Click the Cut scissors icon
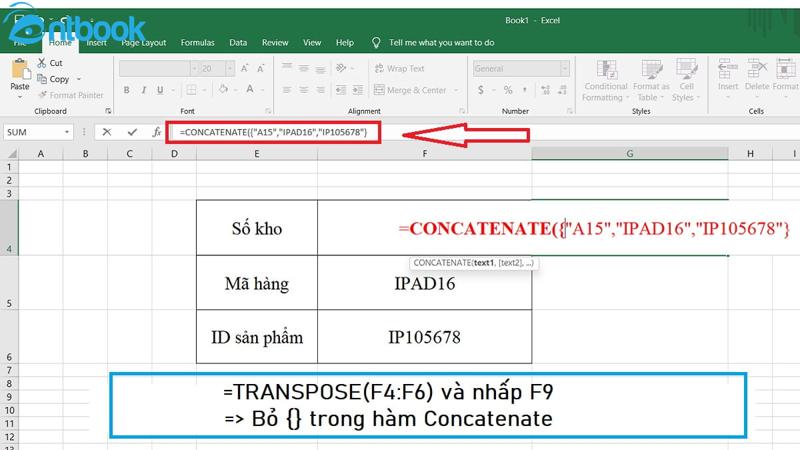Image resolution: width=800 pixels, height=450 pixels. tap(42, 63)
